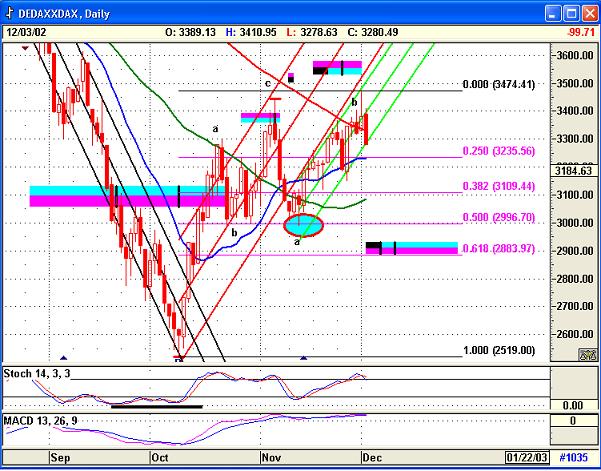
Task: Click the 0.382 (3109.44) Fibonacci label
Action: click(x=499, y=186)
